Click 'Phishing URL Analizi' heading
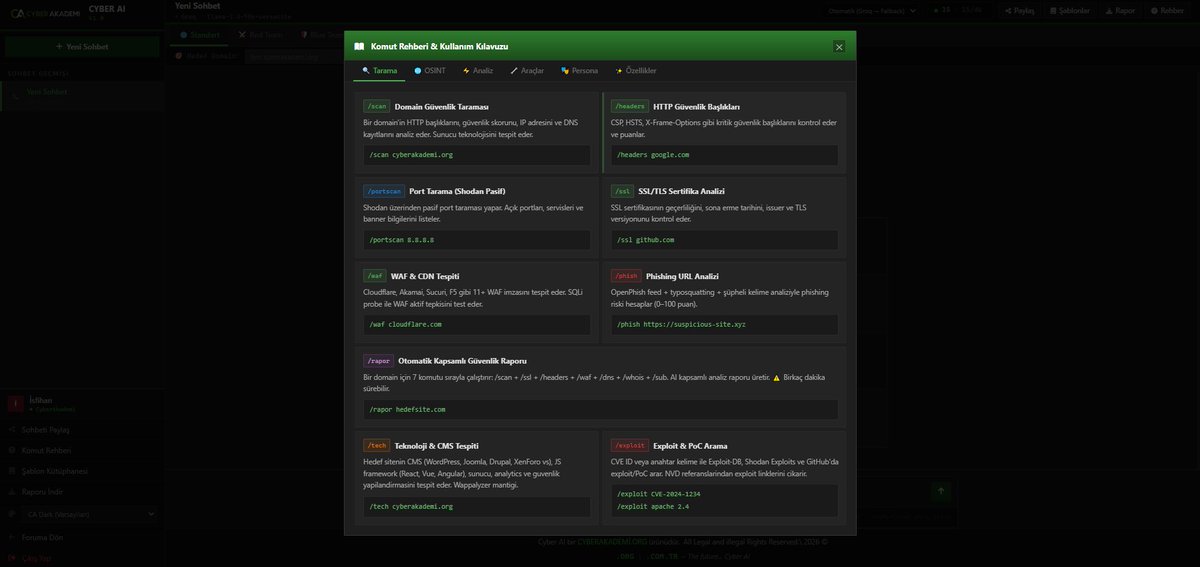This screenshot has width=1200, height=567. 682,276
